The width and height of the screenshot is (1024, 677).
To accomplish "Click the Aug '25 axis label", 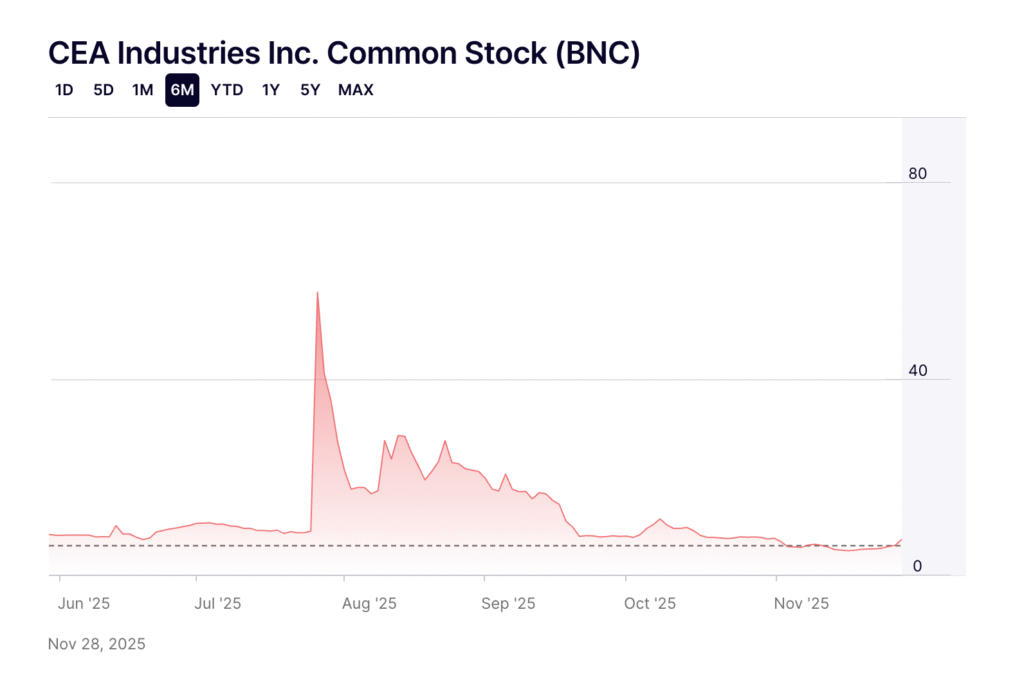I will coord(370,604).
